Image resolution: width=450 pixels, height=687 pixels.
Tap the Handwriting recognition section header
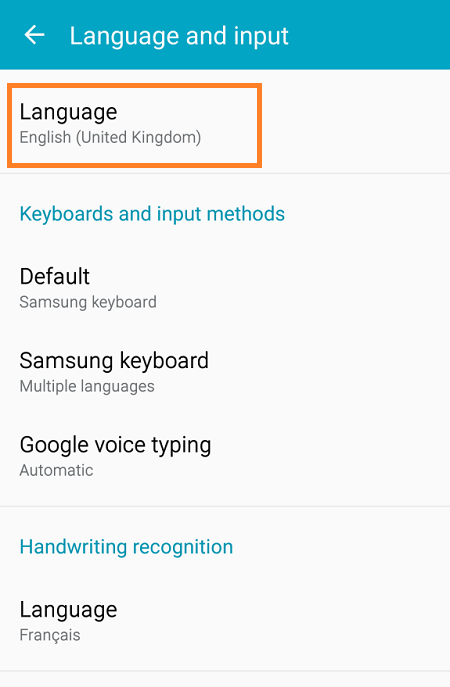126,547
